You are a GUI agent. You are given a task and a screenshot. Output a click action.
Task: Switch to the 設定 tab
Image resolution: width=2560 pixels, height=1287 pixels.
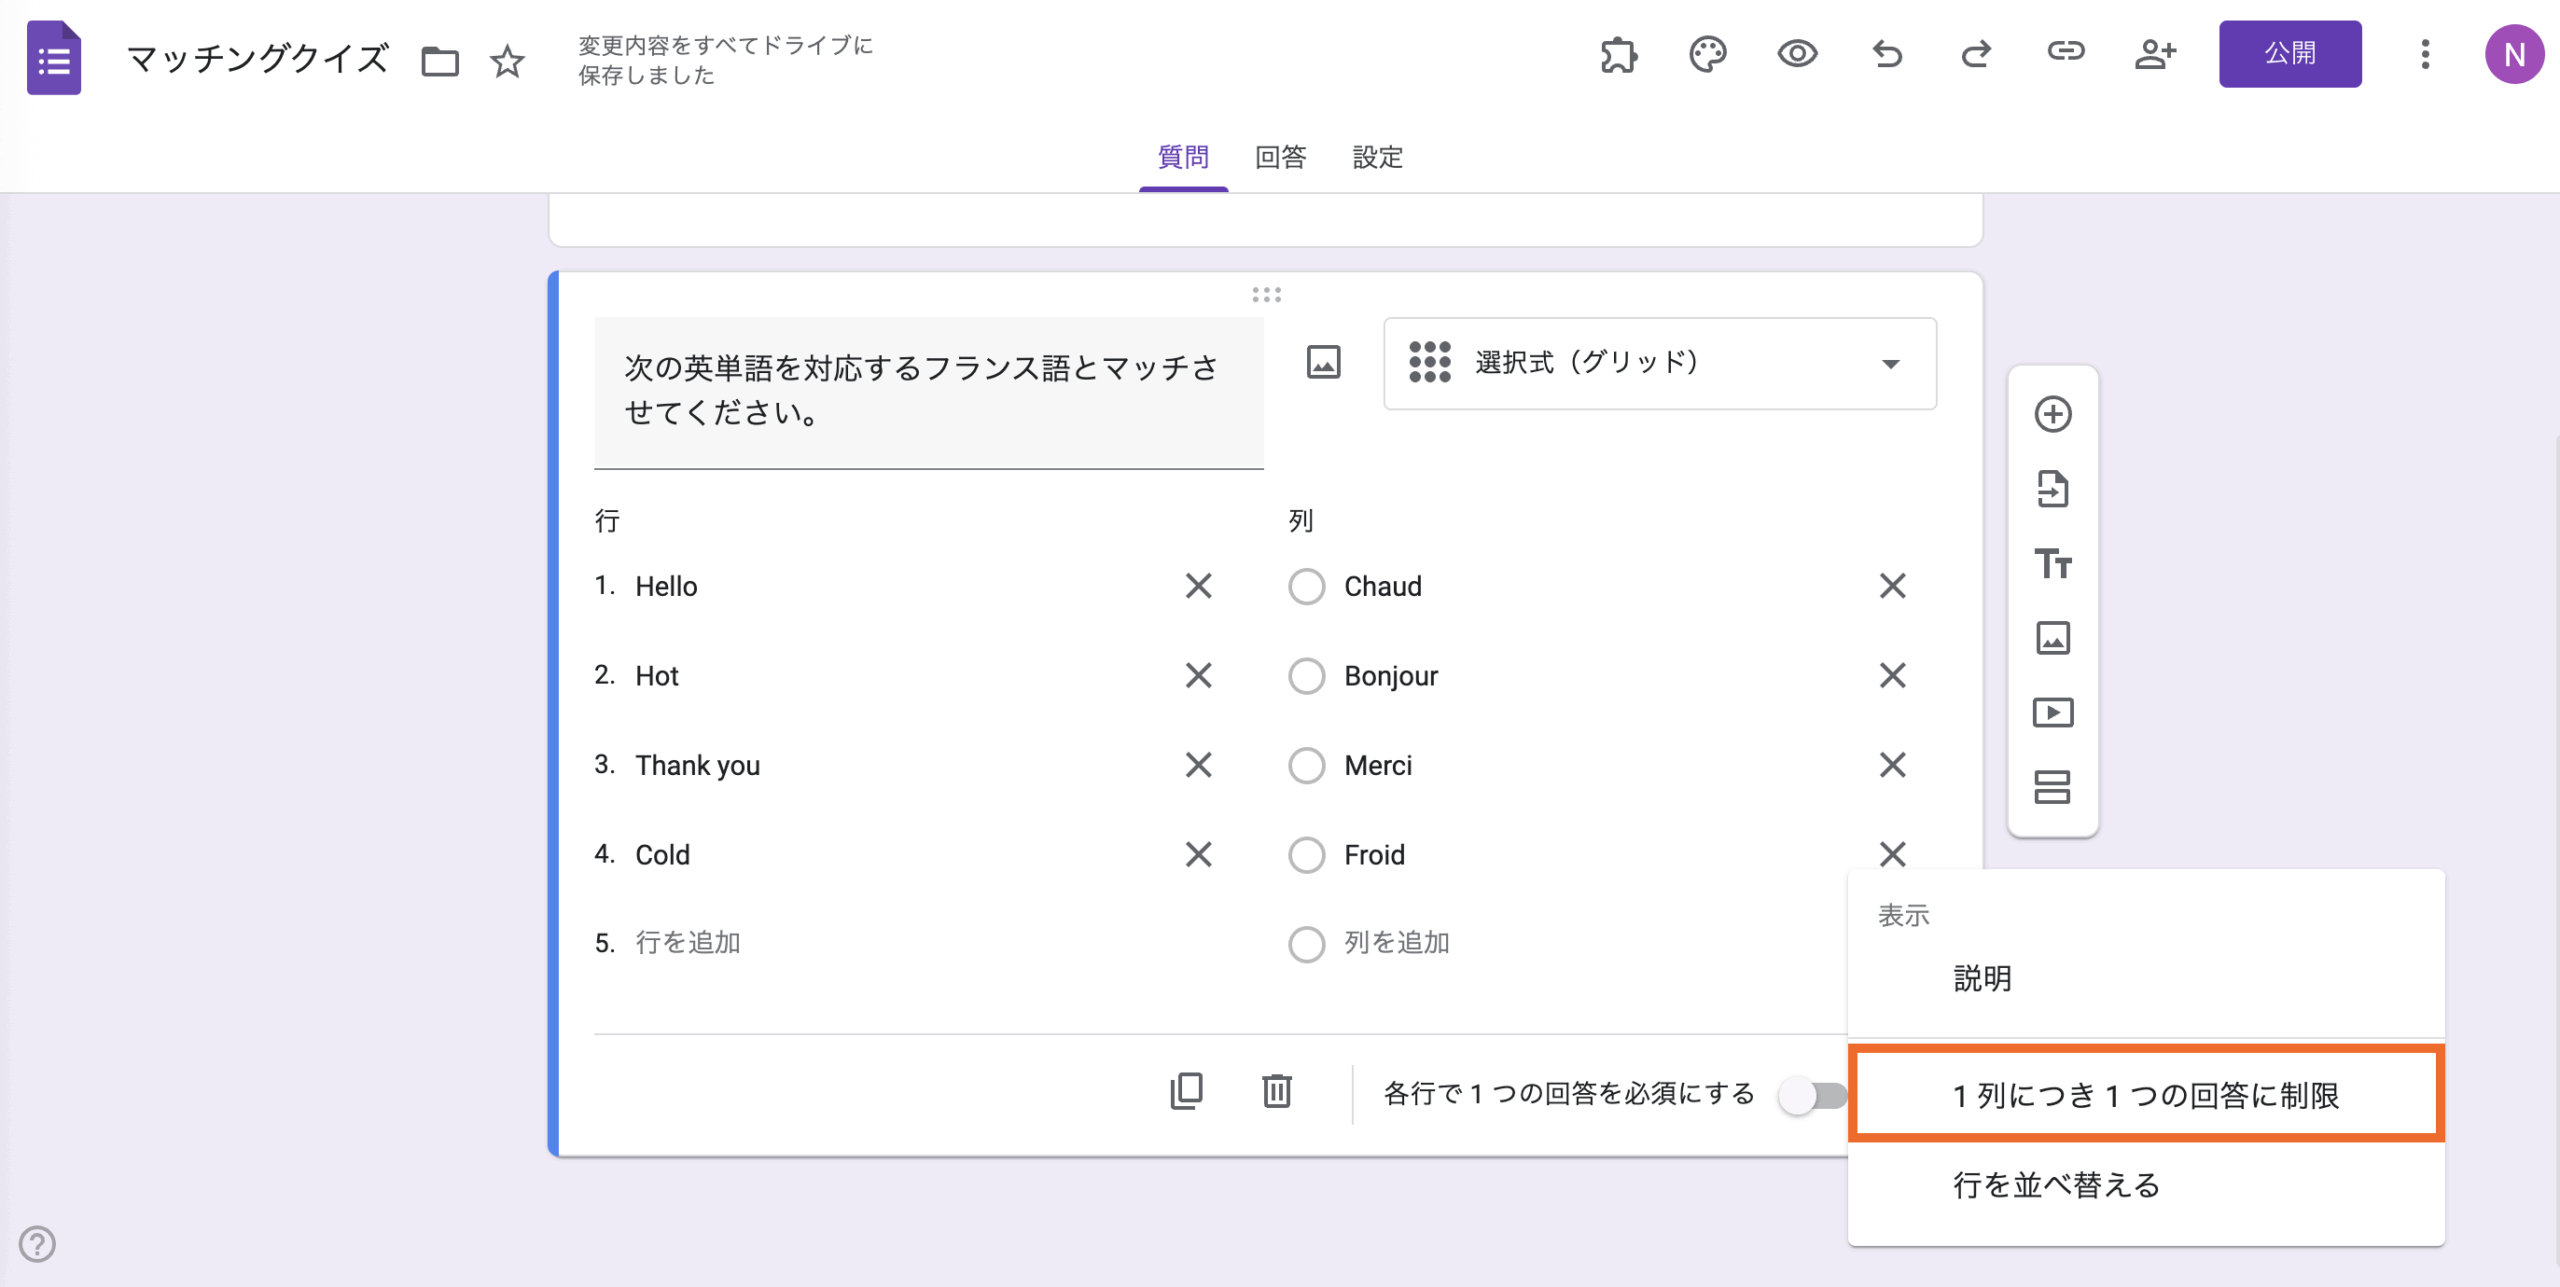click(x=1377, y=158)
